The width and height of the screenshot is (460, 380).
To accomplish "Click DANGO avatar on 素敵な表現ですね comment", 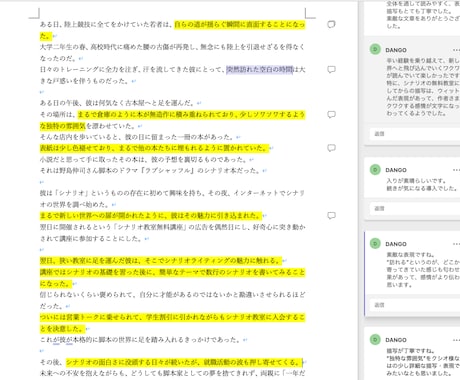I will [375, 243].
